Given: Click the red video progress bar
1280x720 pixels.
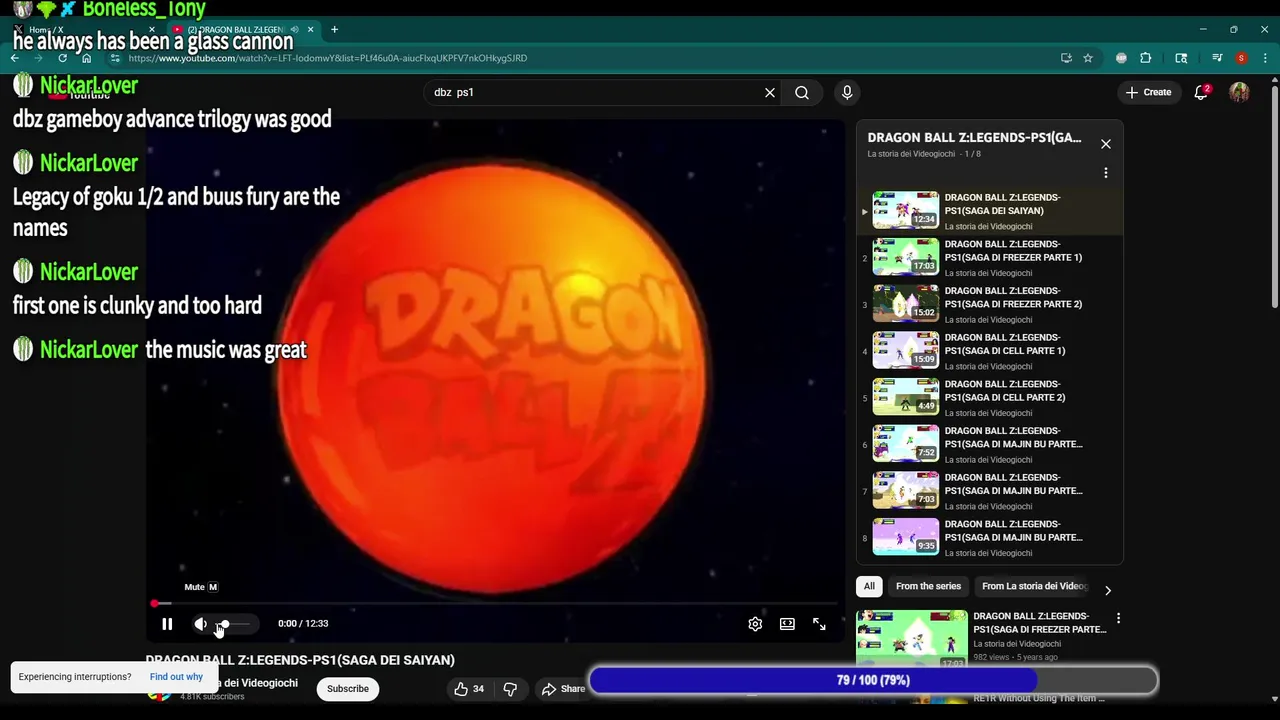Looking at the screenshot, I should (496, 604).
